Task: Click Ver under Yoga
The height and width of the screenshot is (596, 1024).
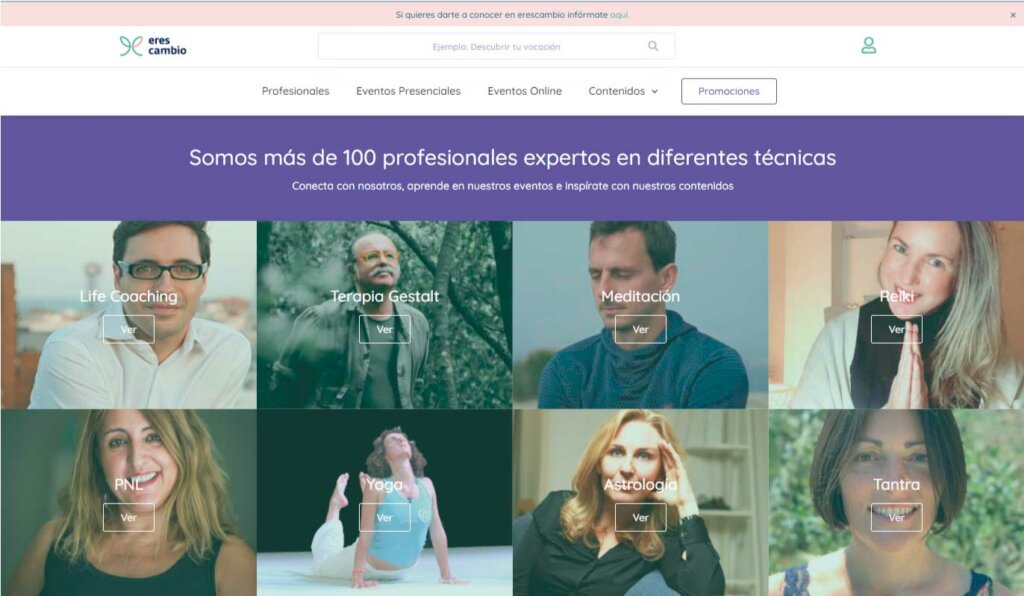Action: [x=385, y=517]
